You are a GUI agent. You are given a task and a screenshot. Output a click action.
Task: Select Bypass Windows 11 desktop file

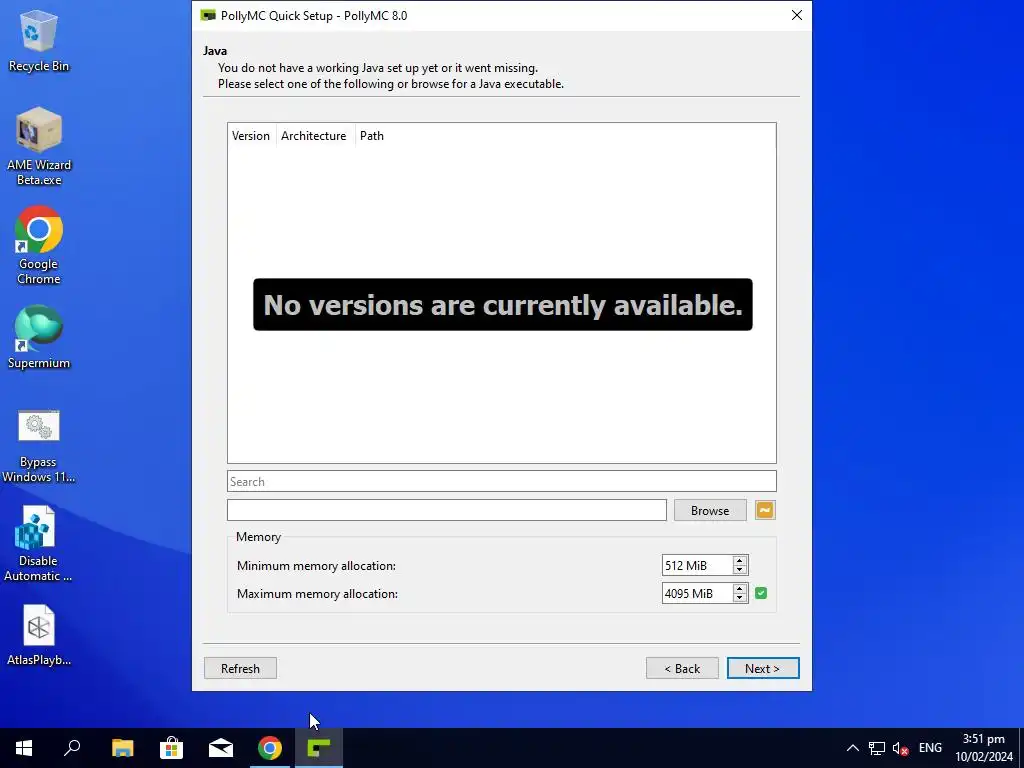click(x=39, y=447)
